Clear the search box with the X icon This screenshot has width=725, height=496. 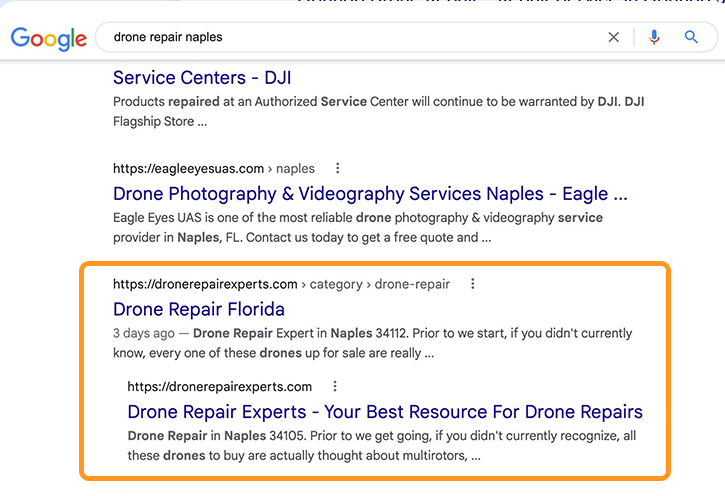tap(614, 37)
